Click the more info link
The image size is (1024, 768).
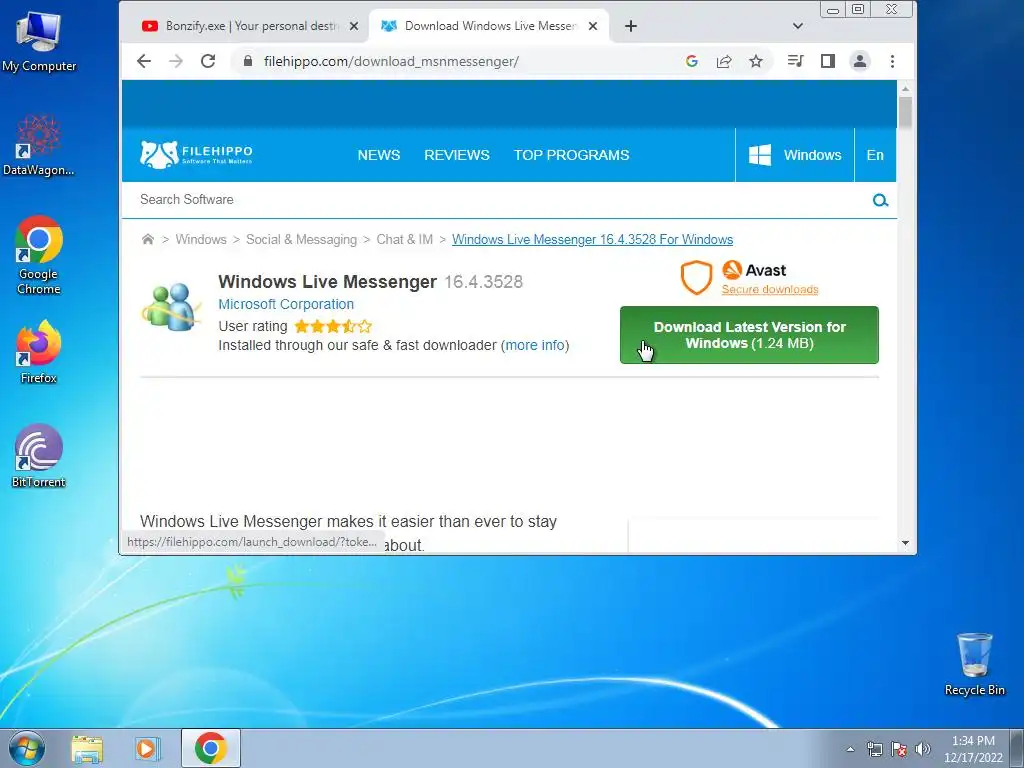pyautogui.click(x=535, y=345)
